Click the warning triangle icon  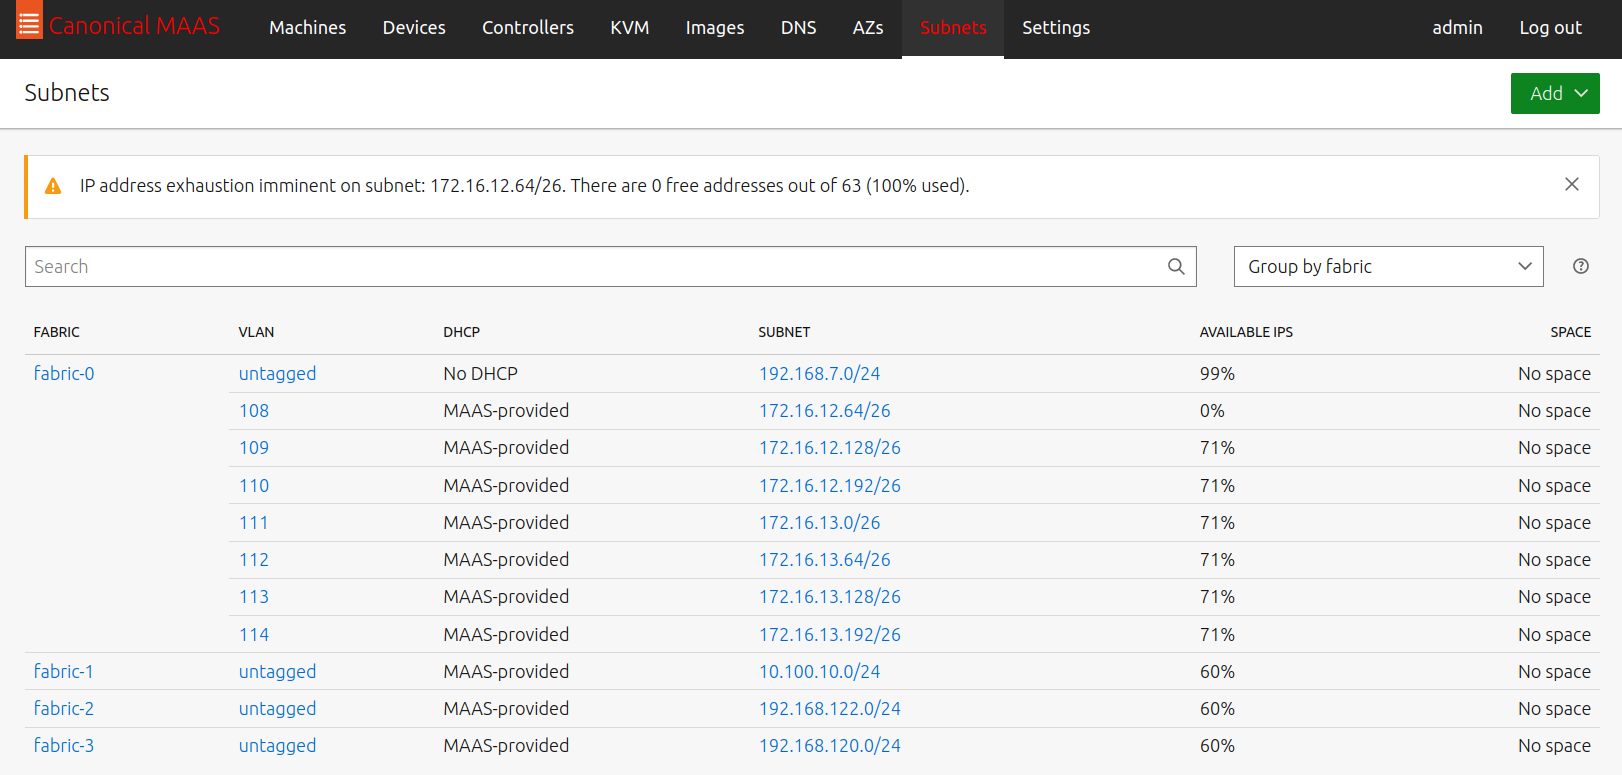54,186
